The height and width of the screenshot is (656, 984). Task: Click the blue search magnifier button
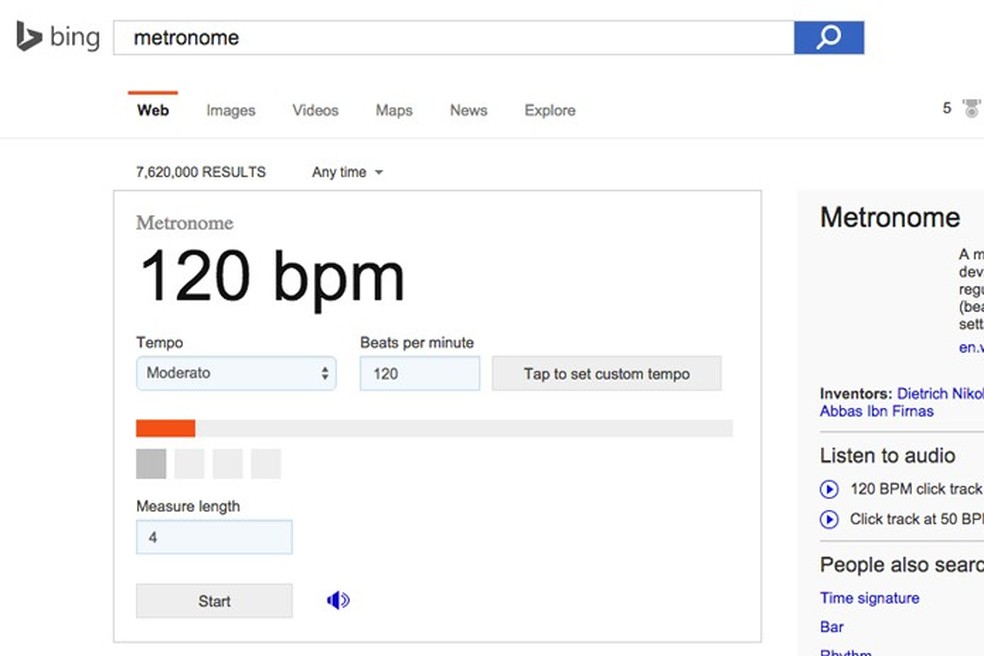pos(828,38)
